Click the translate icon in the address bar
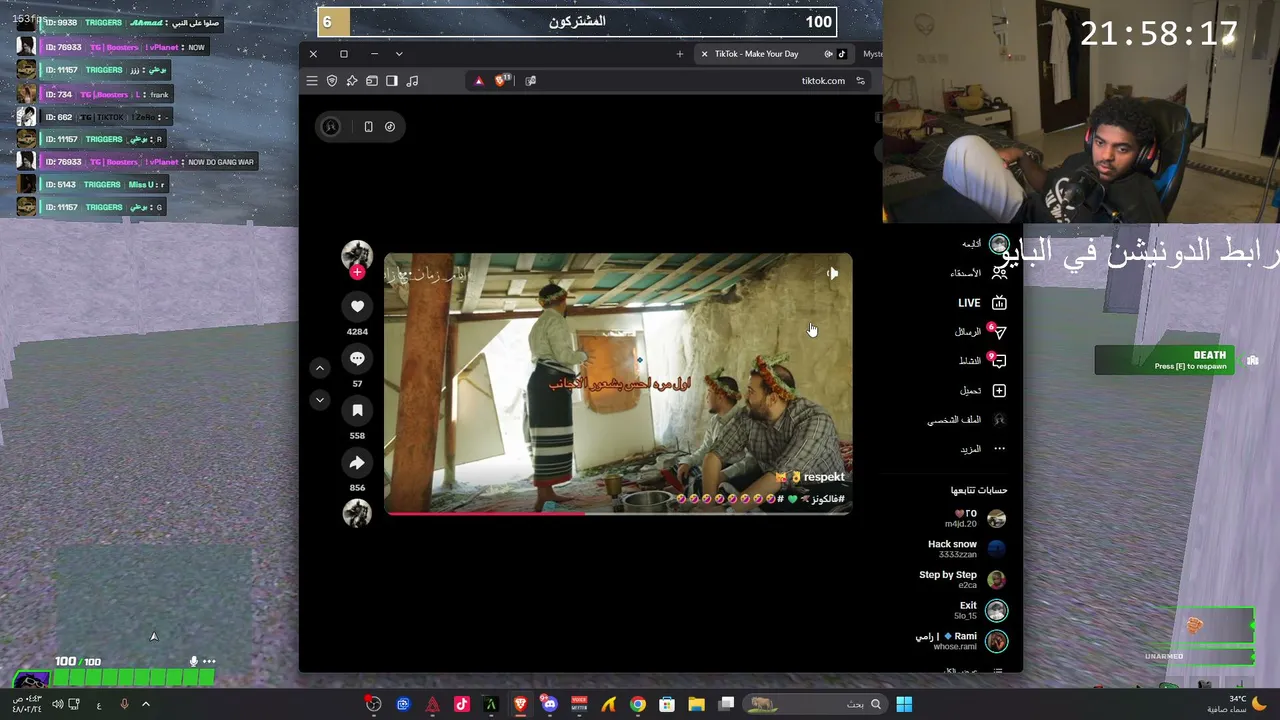 click(x=531, y=81)
